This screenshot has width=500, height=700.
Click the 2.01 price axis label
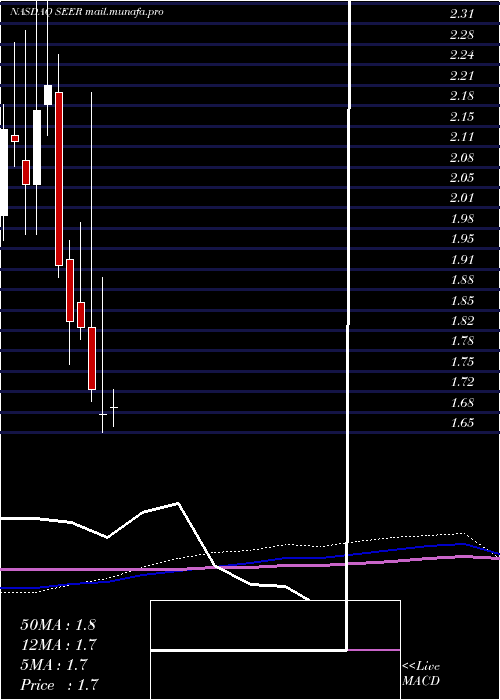click(462, 198)
